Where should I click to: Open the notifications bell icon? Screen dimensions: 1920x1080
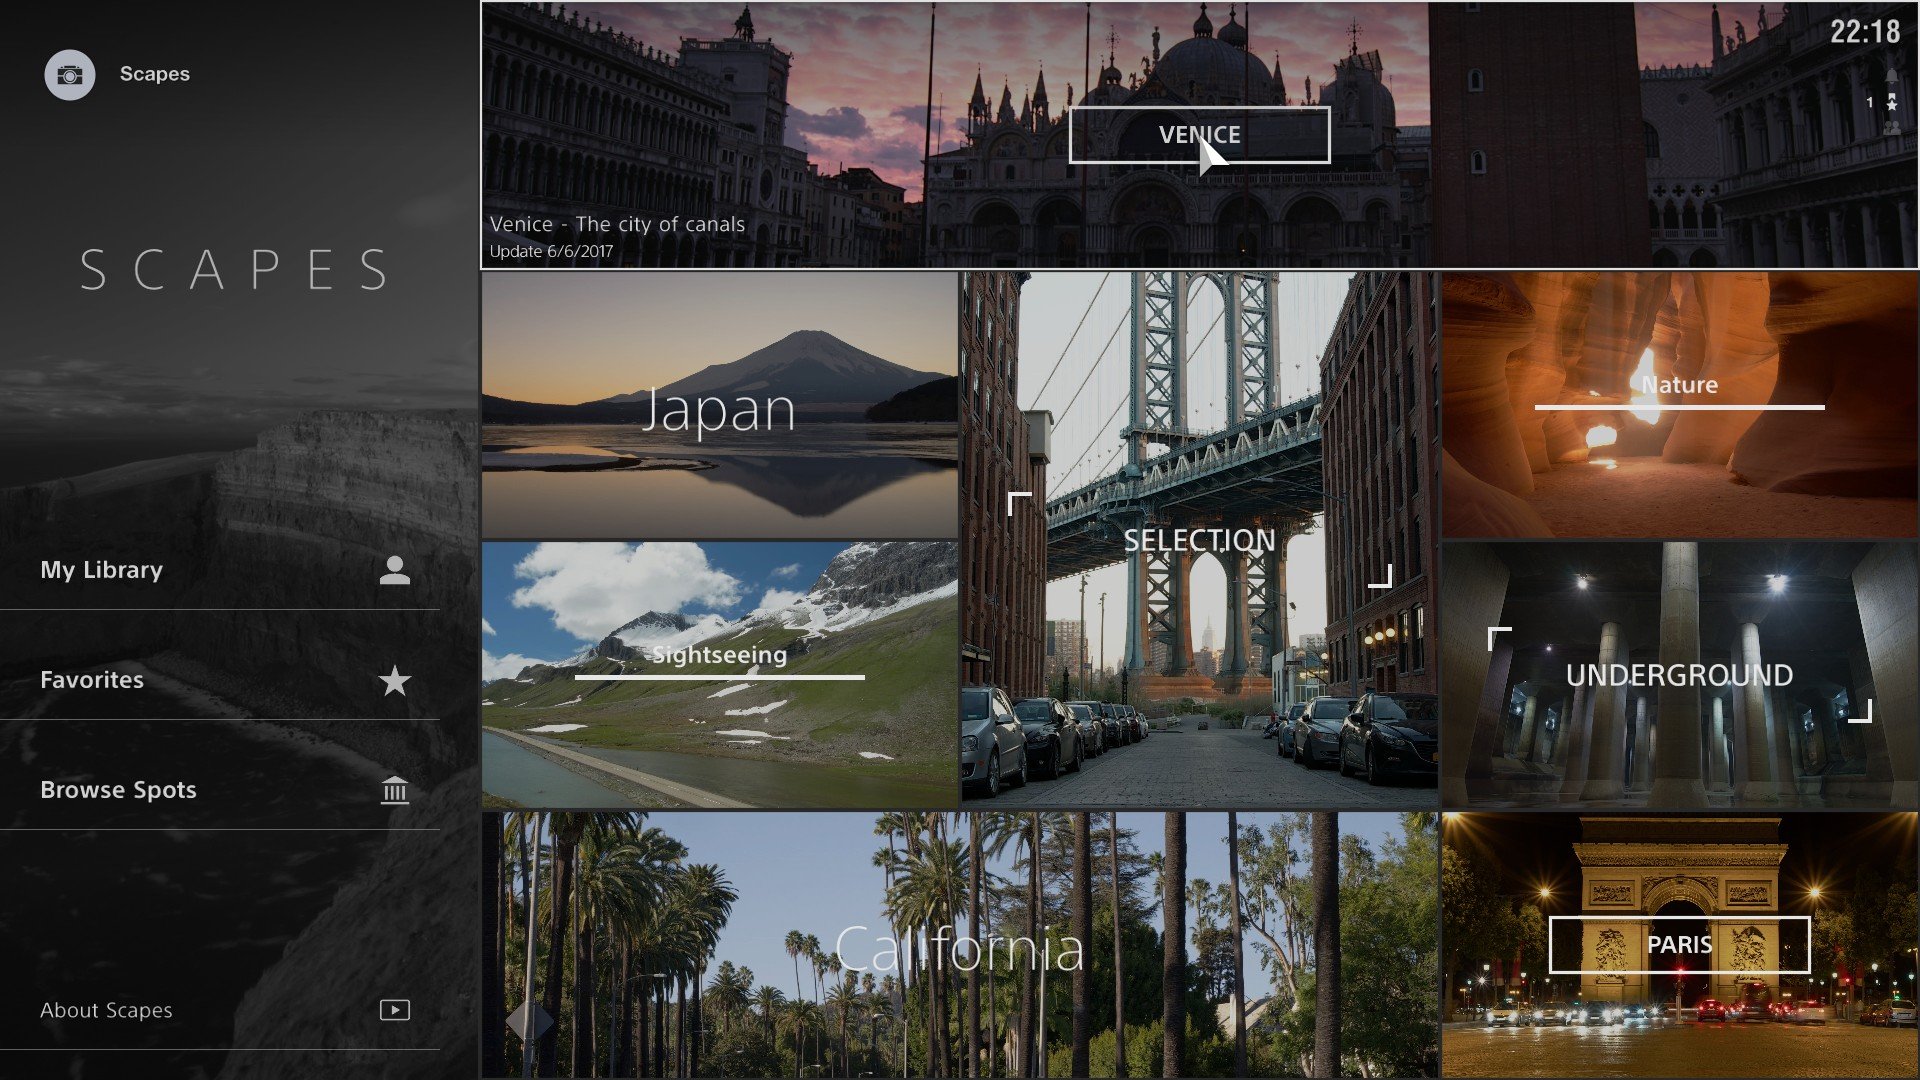tap(1892, 75)
